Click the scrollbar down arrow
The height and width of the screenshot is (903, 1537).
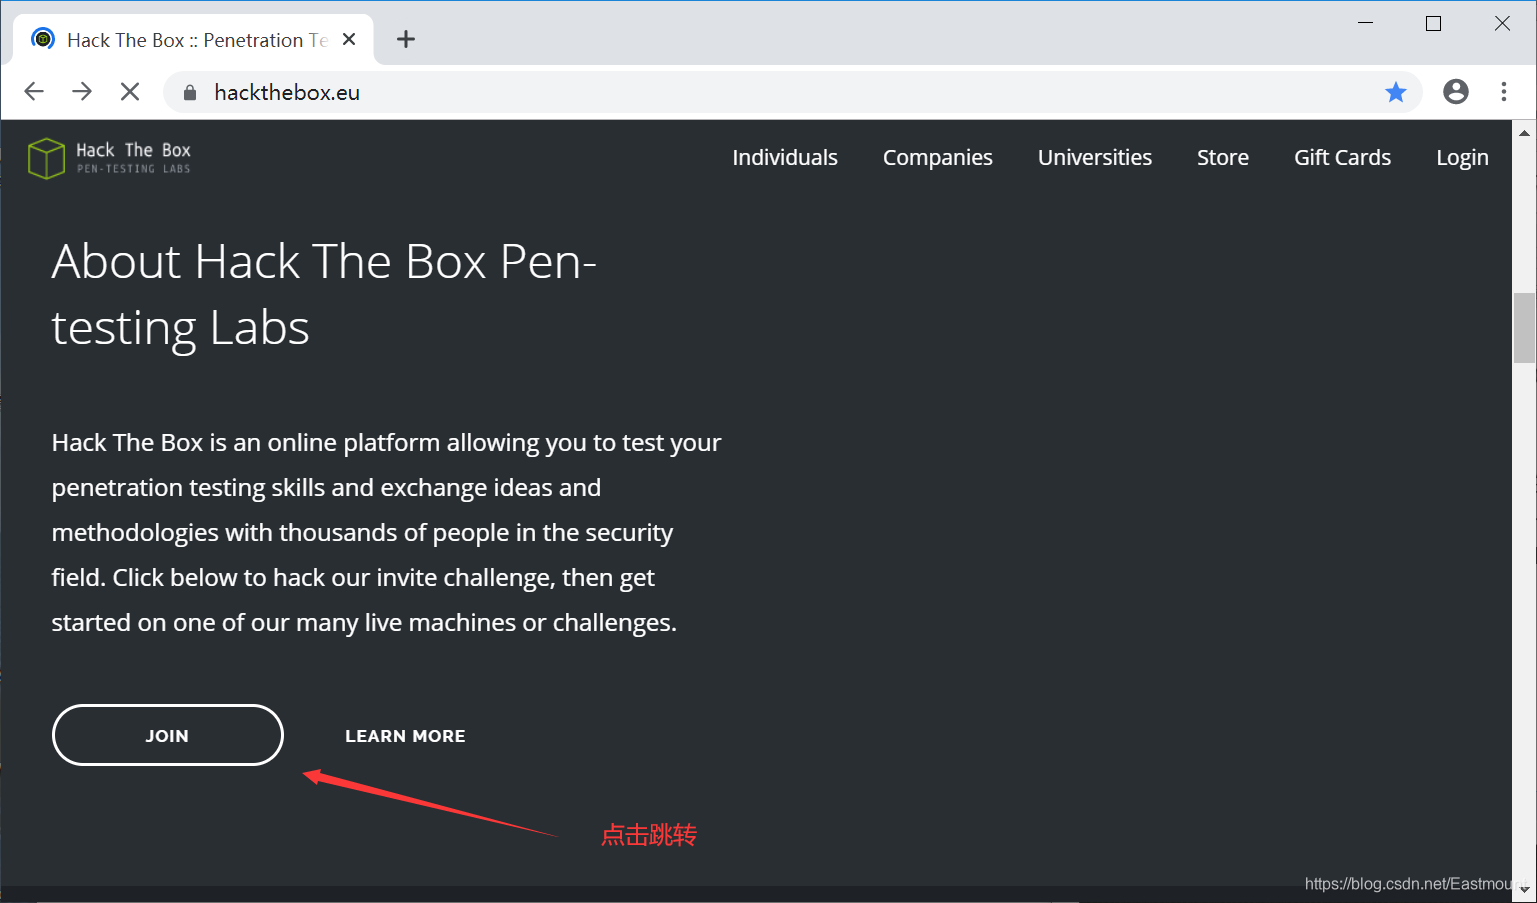[x=1524, y=889]
